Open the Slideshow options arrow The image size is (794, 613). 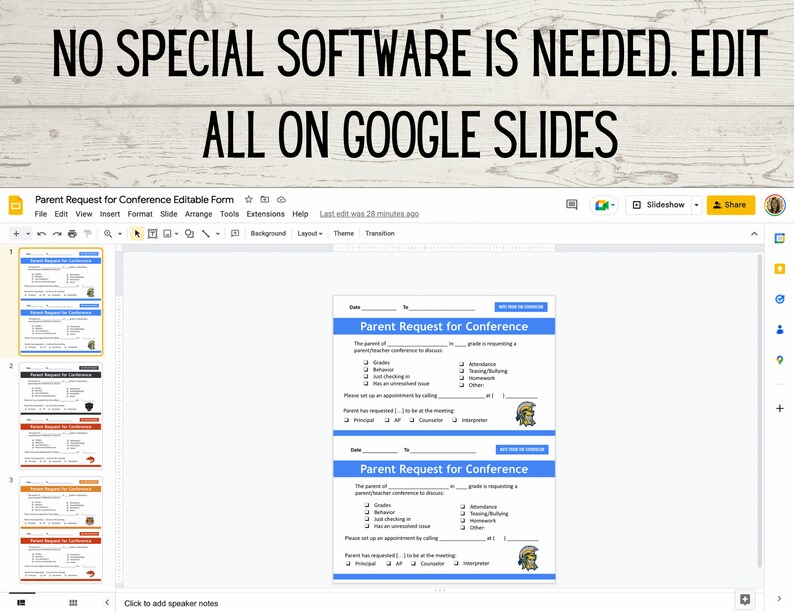[x=696, y=205]
